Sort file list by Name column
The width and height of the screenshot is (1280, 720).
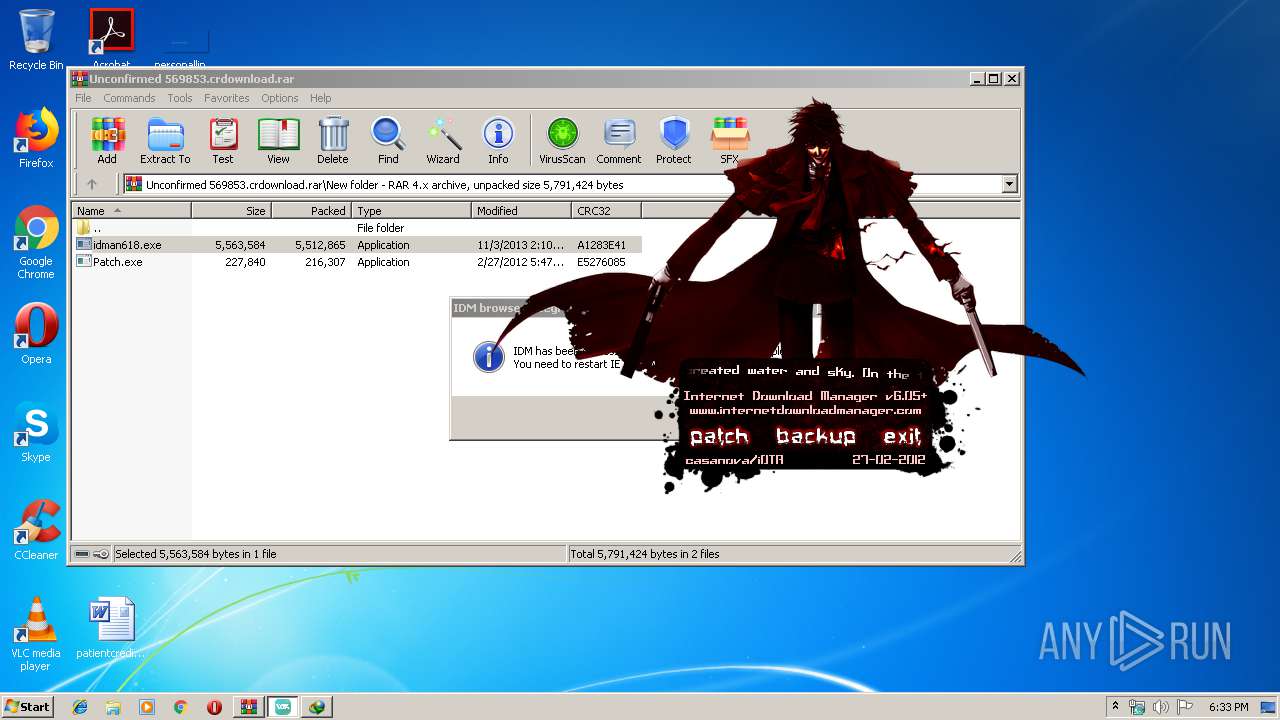point(131,210)
